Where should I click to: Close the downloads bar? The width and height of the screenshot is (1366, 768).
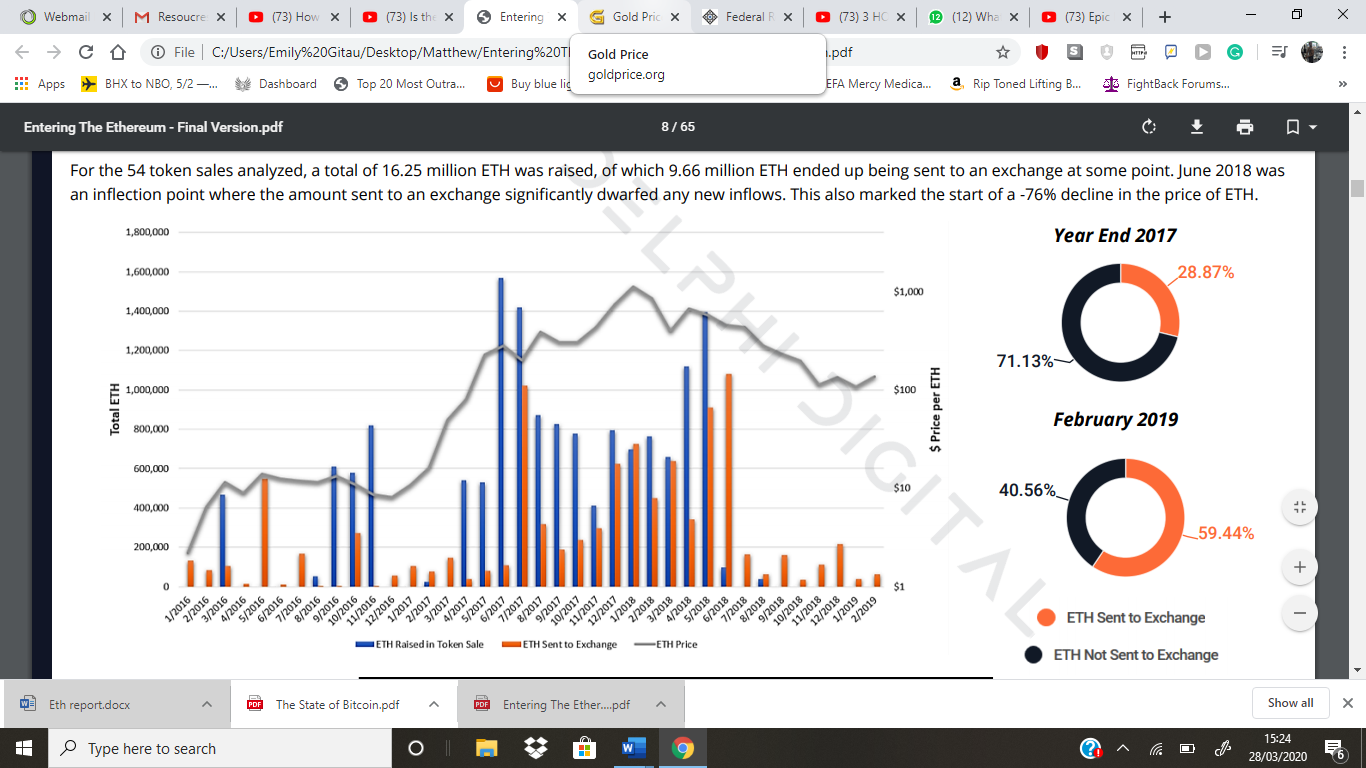pos(1348,703)
